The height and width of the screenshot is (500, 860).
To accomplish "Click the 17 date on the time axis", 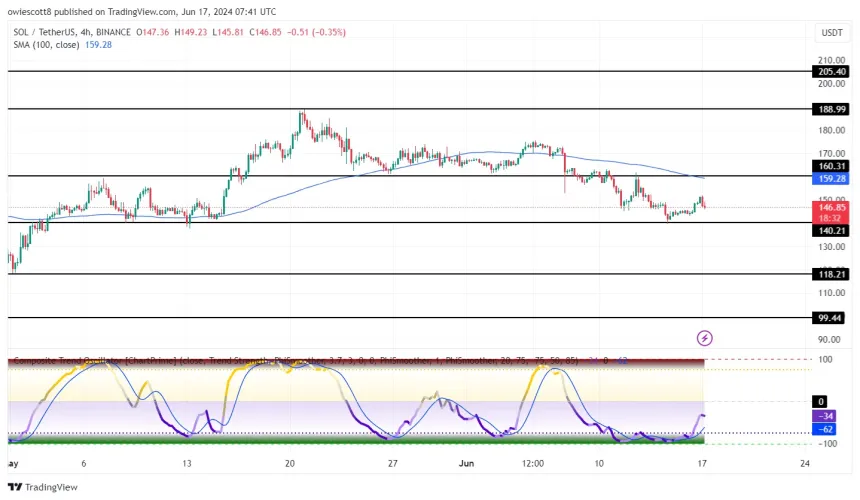I will [x=703, y=463].
